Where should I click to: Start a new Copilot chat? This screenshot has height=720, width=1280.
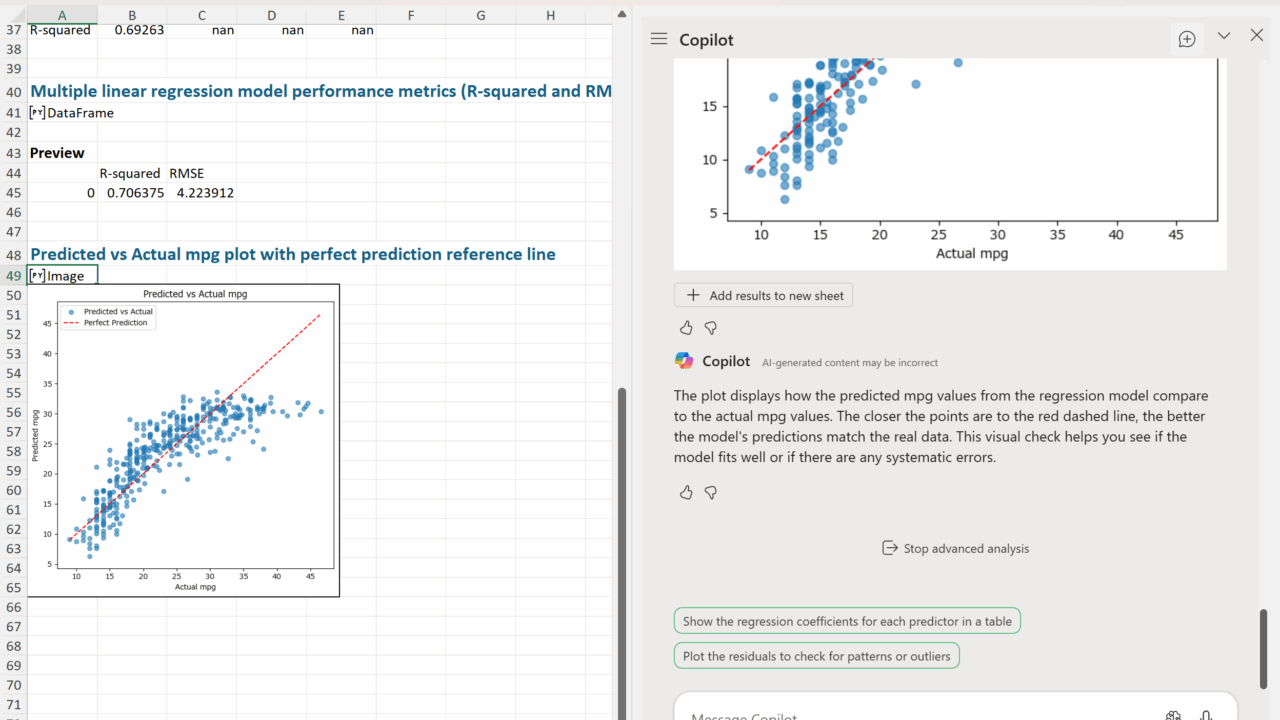click(1187, 39)
